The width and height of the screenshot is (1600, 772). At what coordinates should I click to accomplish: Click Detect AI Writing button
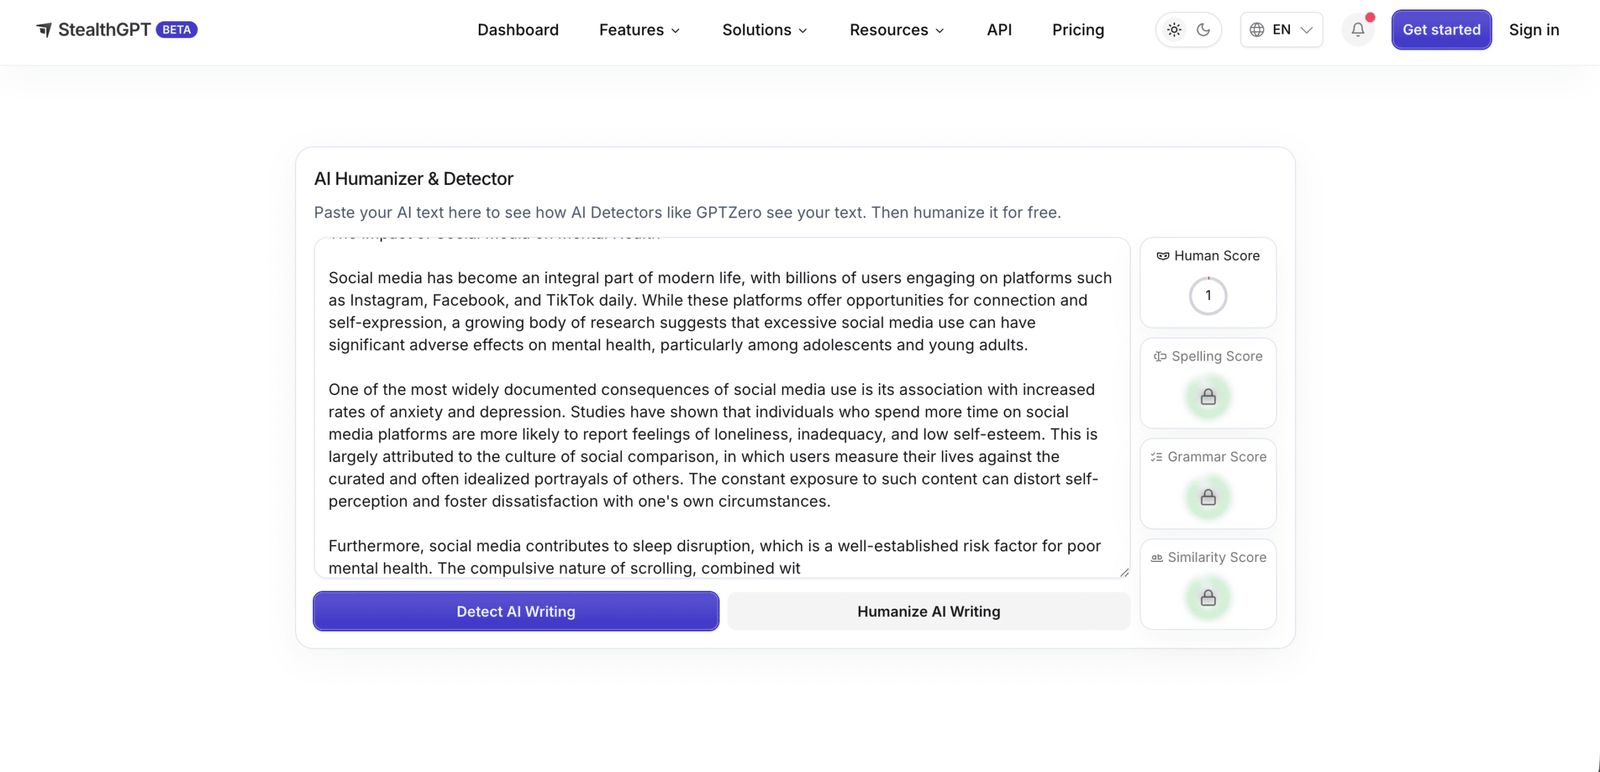[x=516, y=611]
